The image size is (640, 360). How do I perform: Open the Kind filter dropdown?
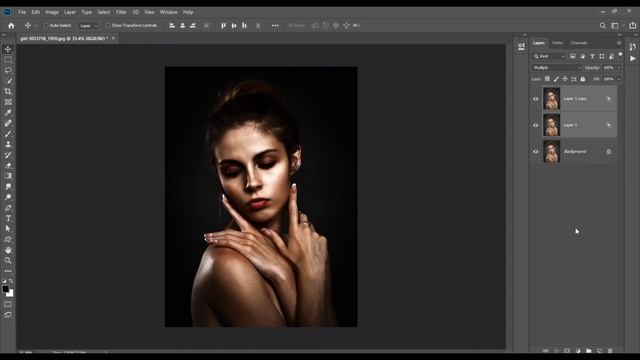point(549,56)
